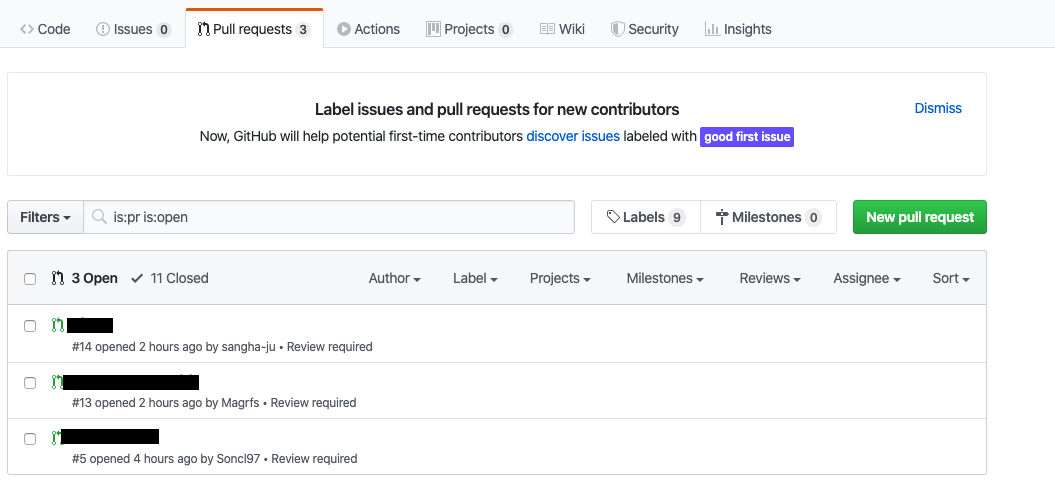Click the Milestones signpost icon

pyautogui.click(x=722, y=217)
